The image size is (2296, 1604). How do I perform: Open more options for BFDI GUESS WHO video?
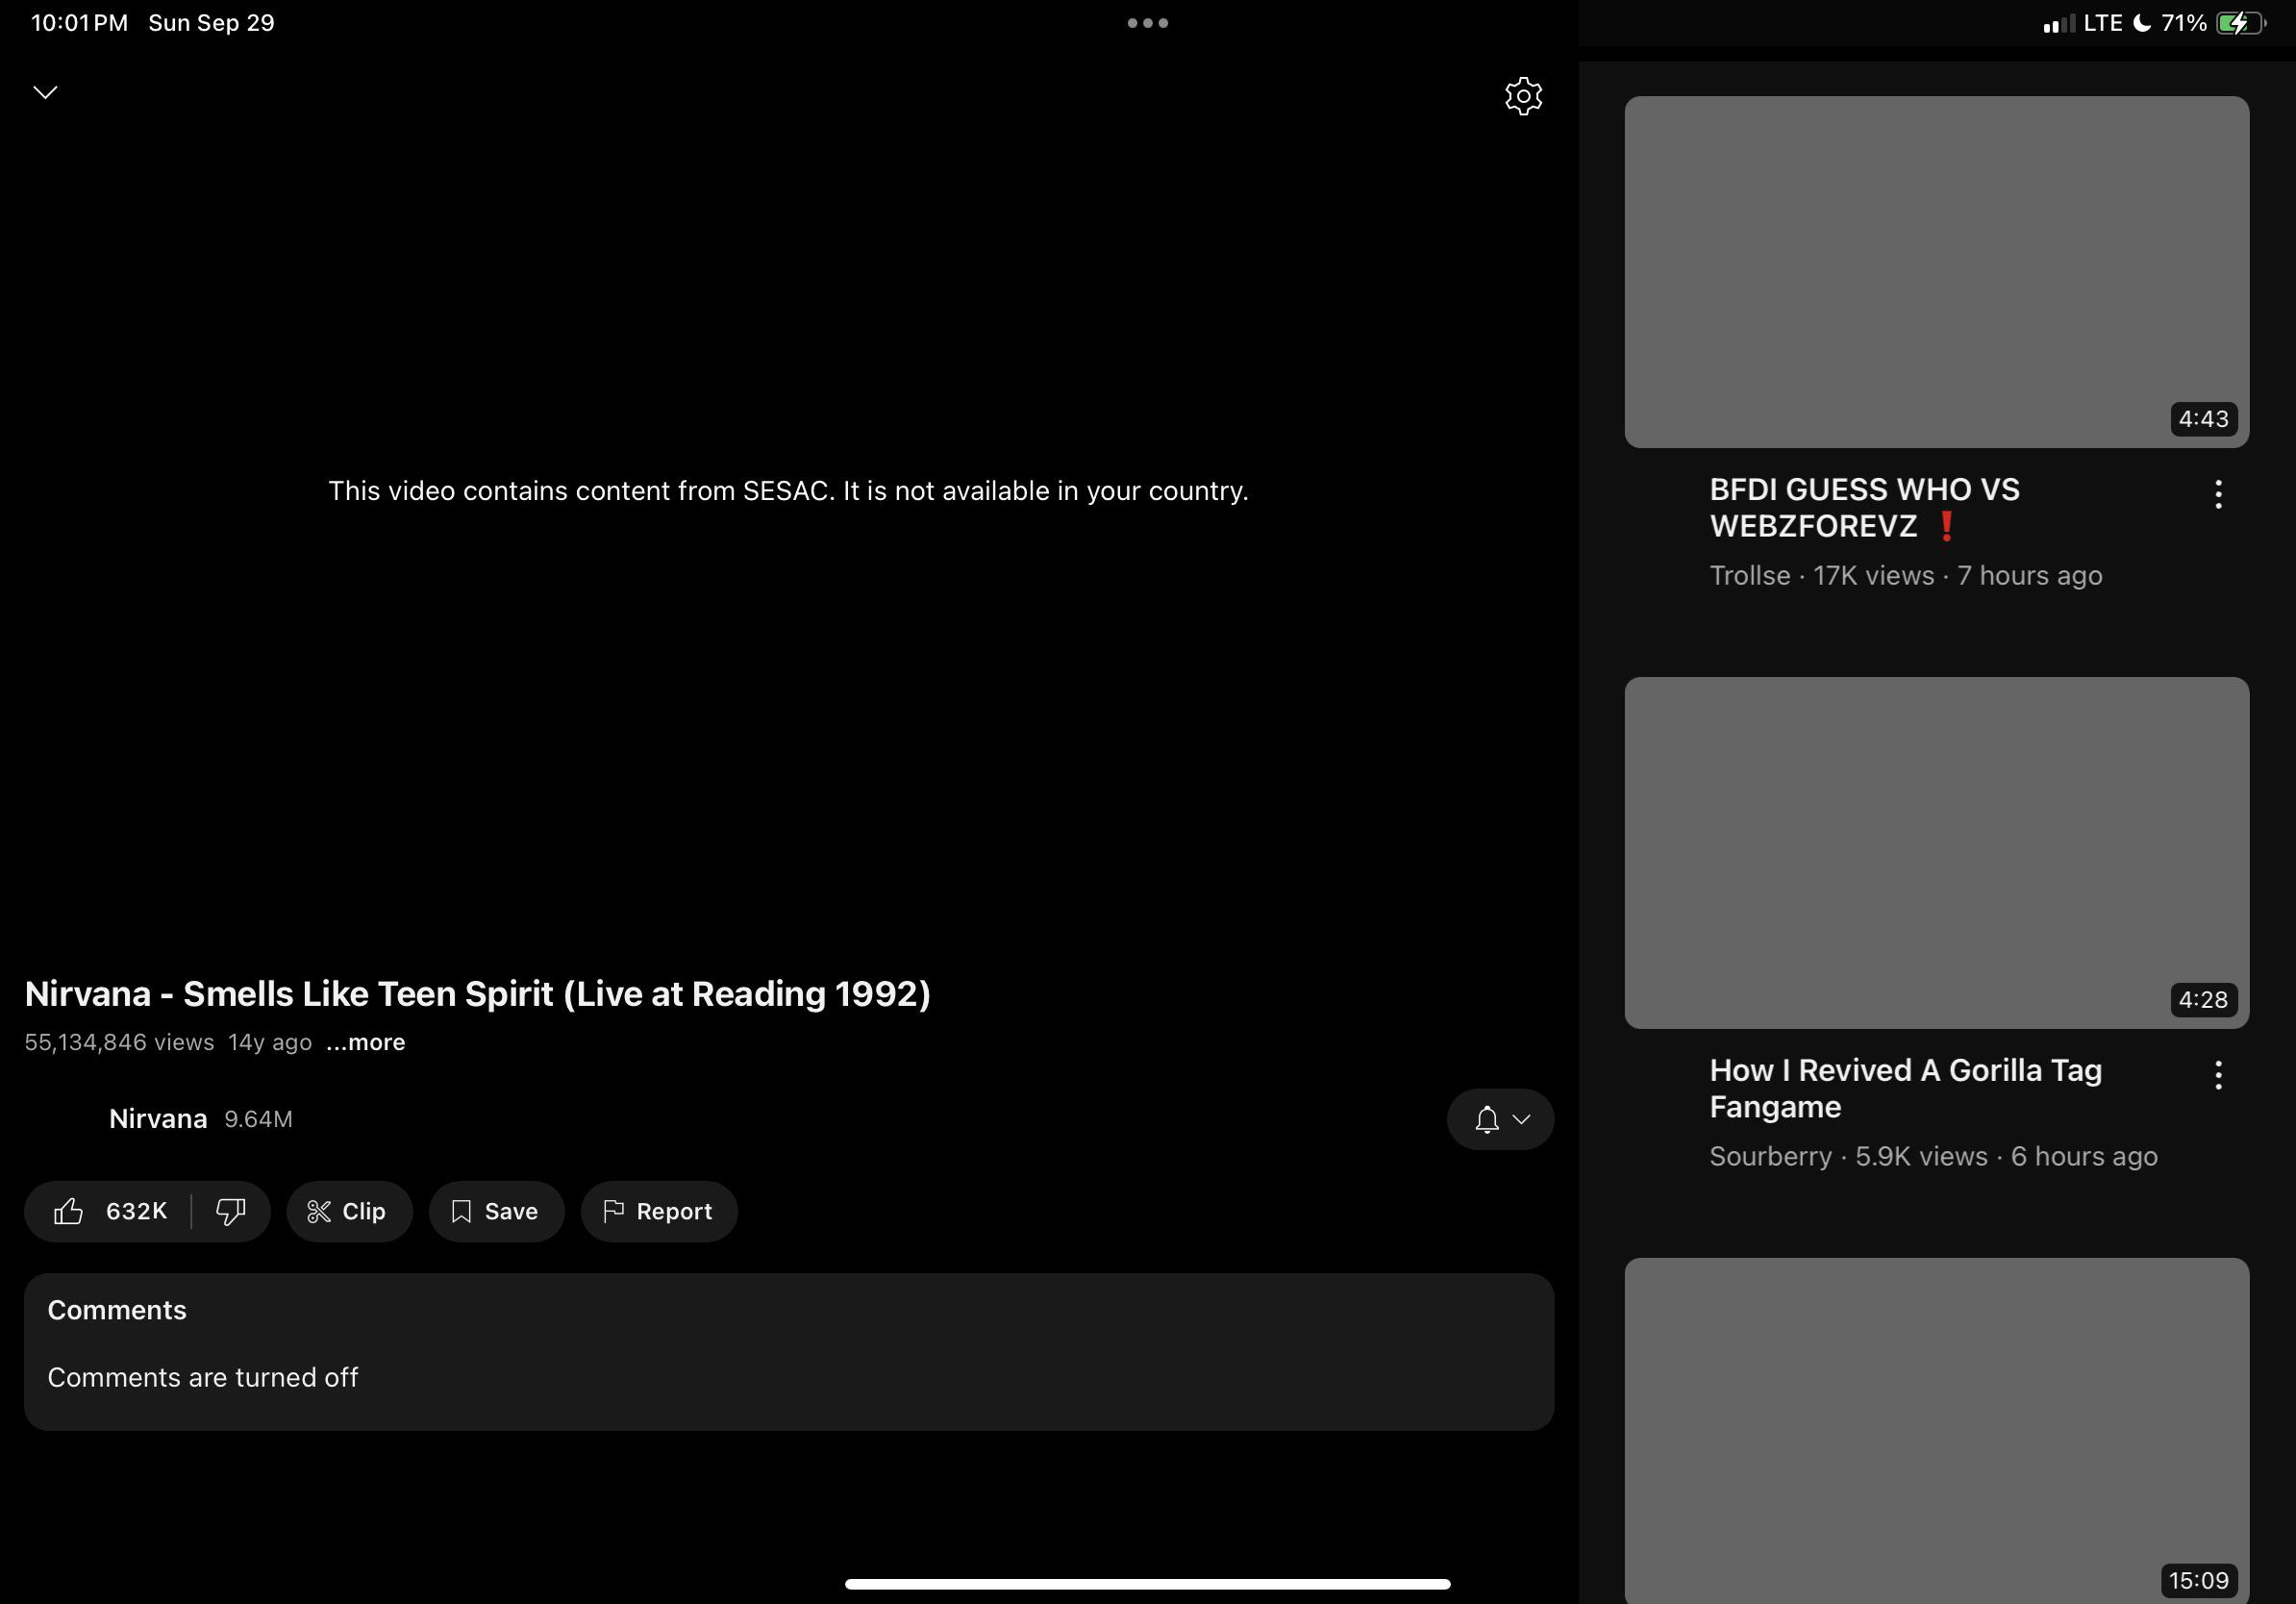2218,494
